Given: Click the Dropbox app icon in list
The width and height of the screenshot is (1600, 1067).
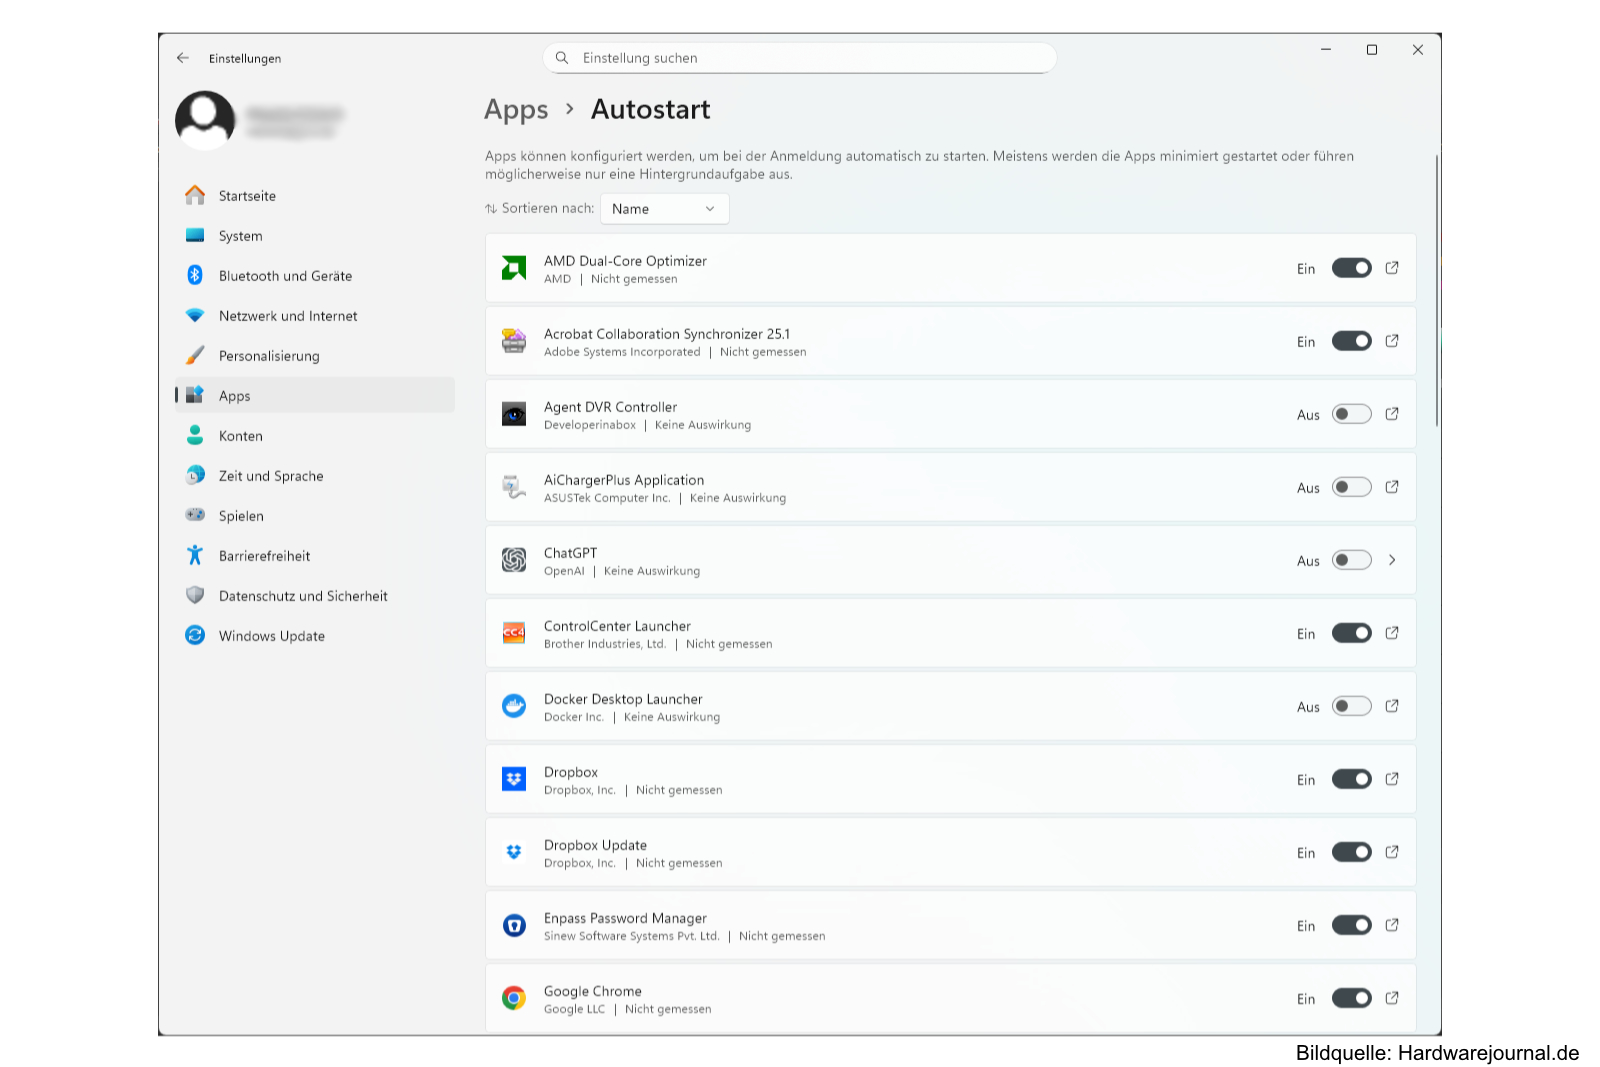Looking at the screenshot, I should (x=514, y=779).
